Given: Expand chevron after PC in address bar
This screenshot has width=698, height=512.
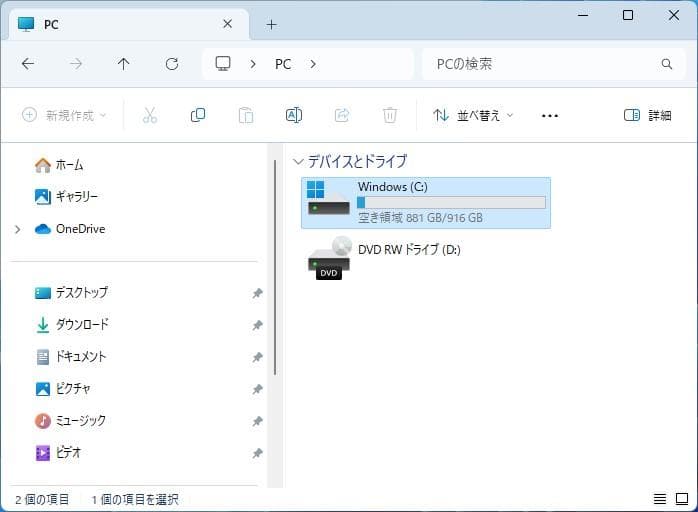Looking at the screenshot, I should pos(313,64).
